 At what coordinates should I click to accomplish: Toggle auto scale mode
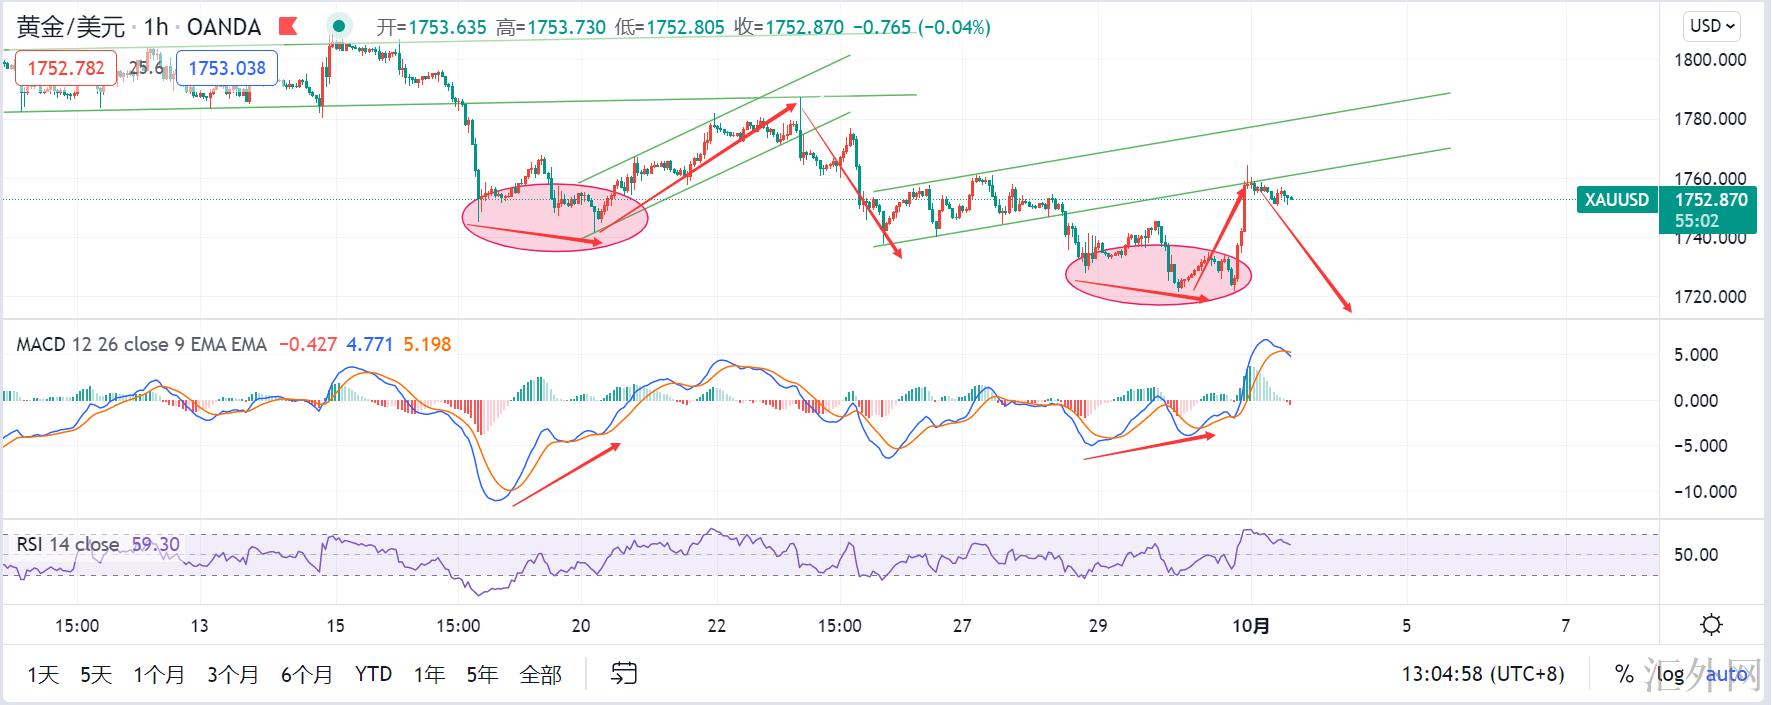point(1726,674)
